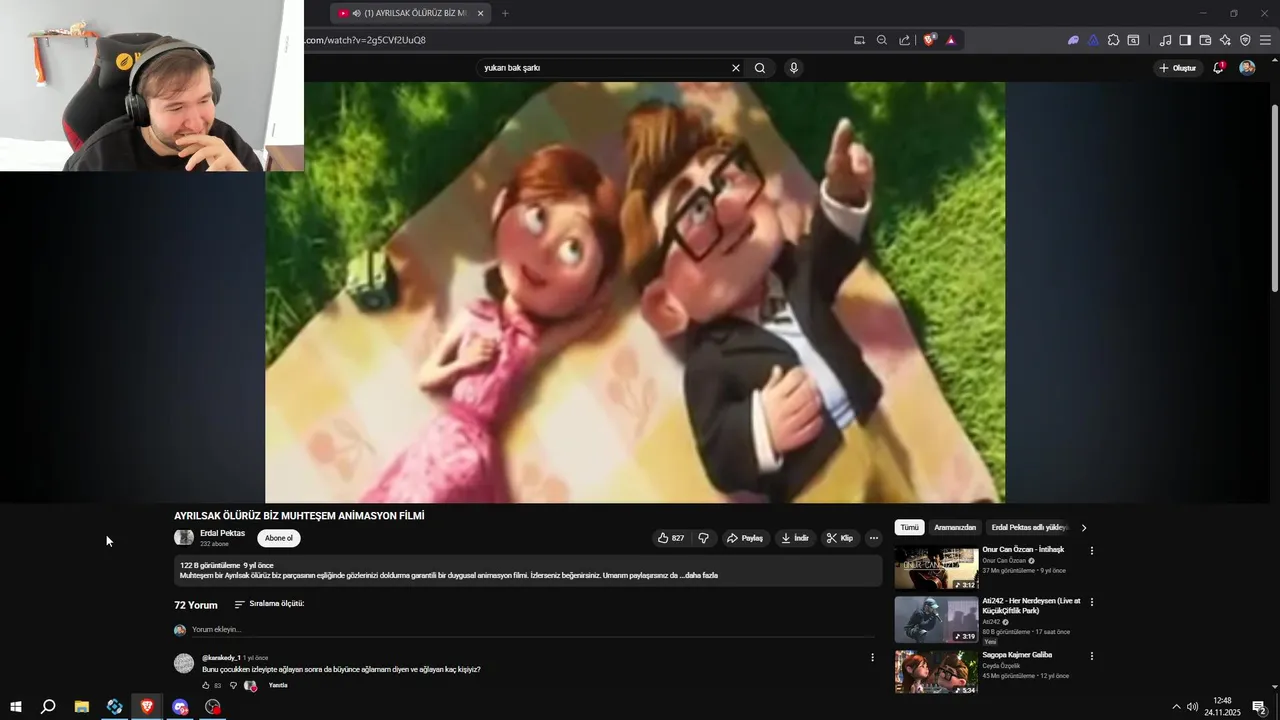The height and width of the screenshot is (720, 1280).
Task: Click the share icon in address bar
Action: pyautogui.click(x=905, y=40)
